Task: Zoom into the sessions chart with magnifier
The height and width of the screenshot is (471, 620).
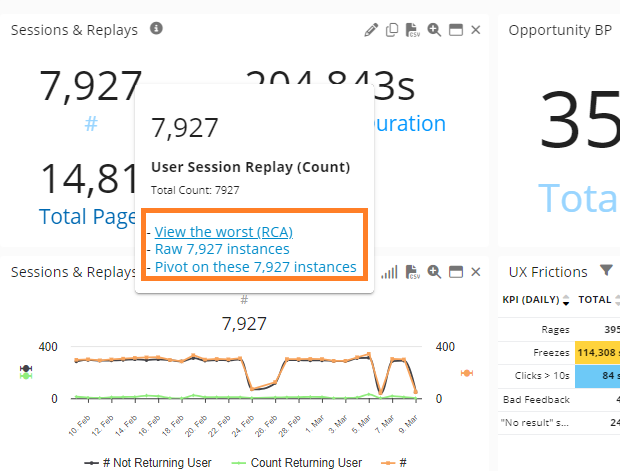Action: (434, 272)
